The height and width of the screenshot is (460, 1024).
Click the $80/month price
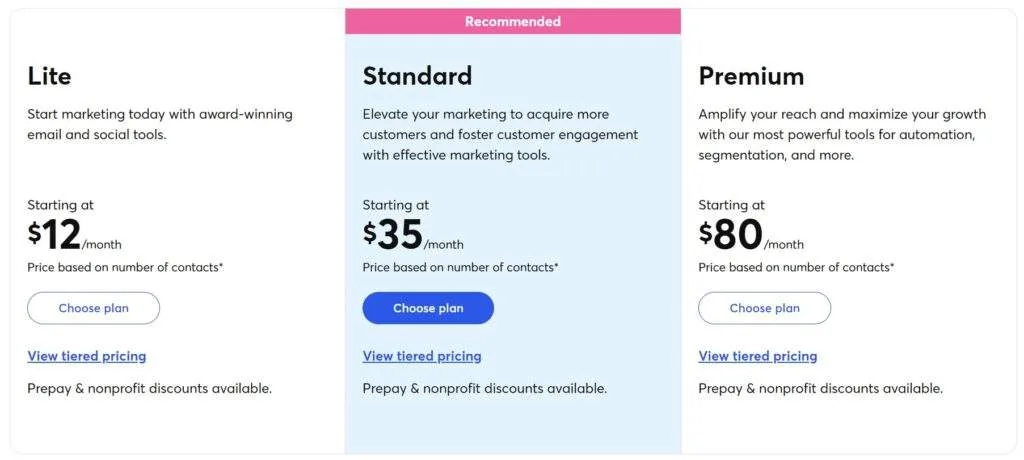(750, 236)
